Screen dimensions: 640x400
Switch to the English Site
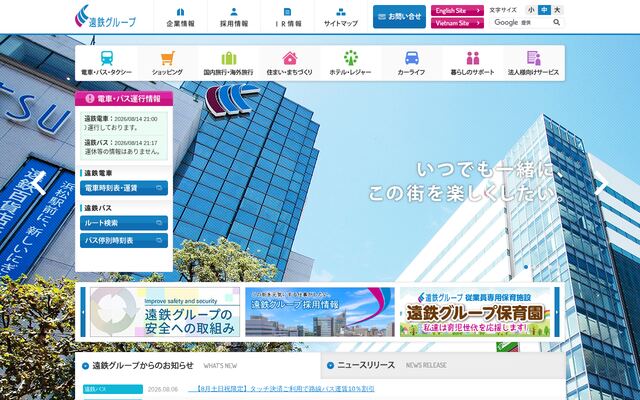coord(457,11)
